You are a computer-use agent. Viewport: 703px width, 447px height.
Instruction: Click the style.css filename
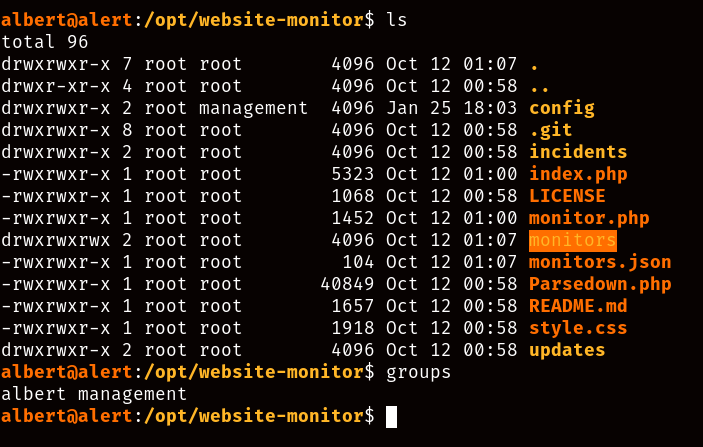pos(578,328)
